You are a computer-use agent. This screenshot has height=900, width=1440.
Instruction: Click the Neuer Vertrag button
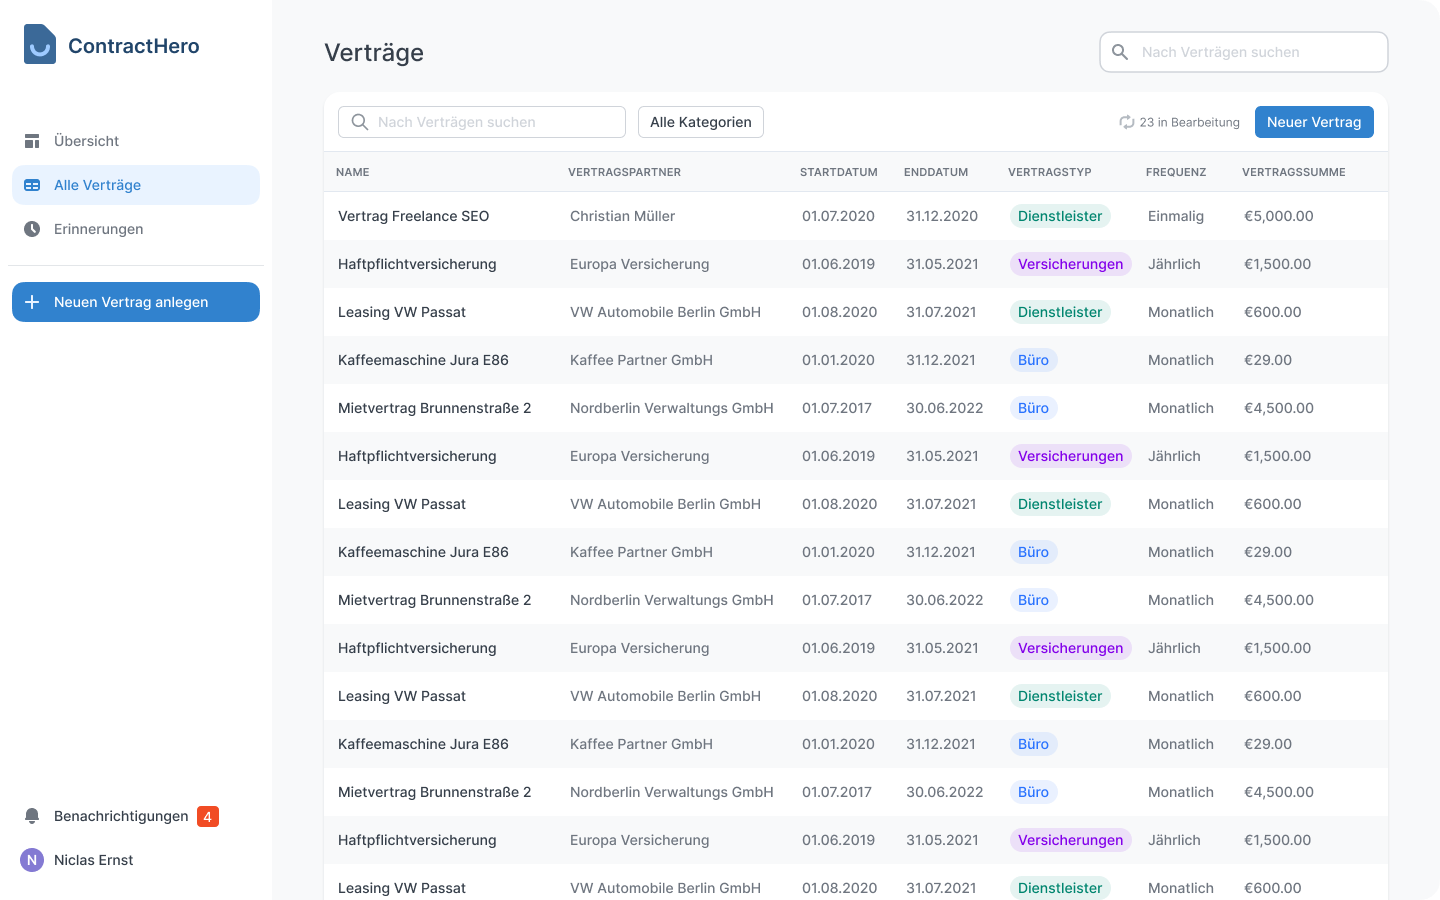click(1314, 122)
